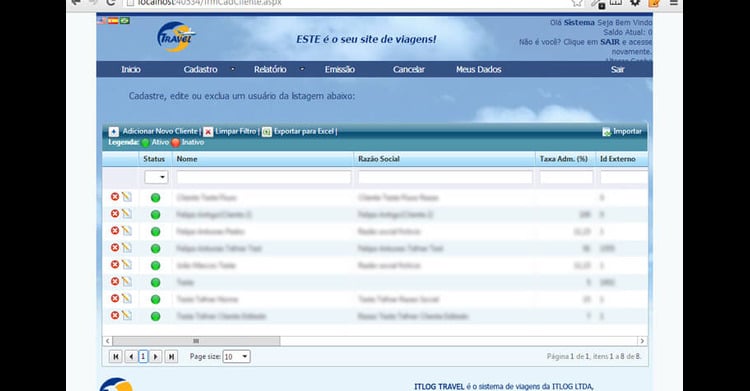Delete the second client row
This screenshot has width=750, height=391.
tap(115, 213)
